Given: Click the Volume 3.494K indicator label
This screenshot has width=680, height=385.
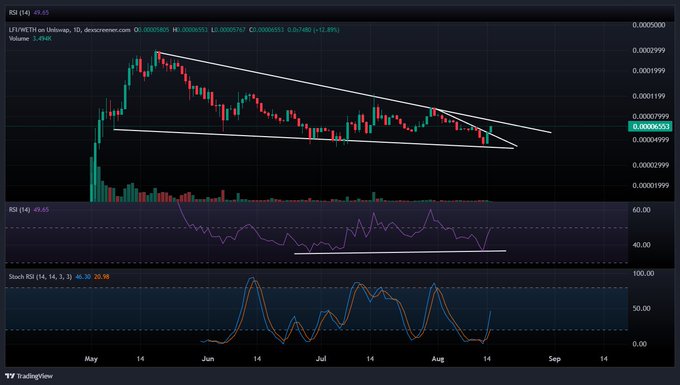Looking at the screenshot, I should coord(30,39).
